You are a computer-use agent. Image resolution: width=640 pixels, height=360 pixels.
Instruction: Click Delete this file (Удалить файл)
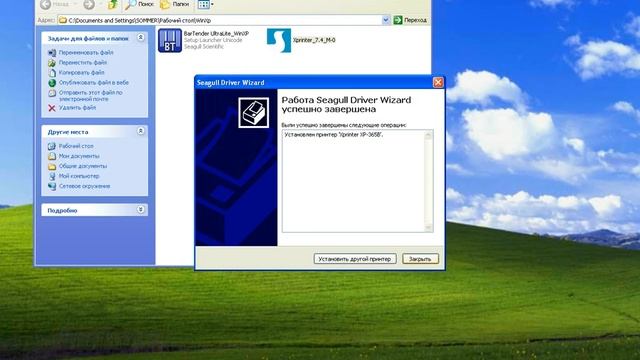point(77,108)
